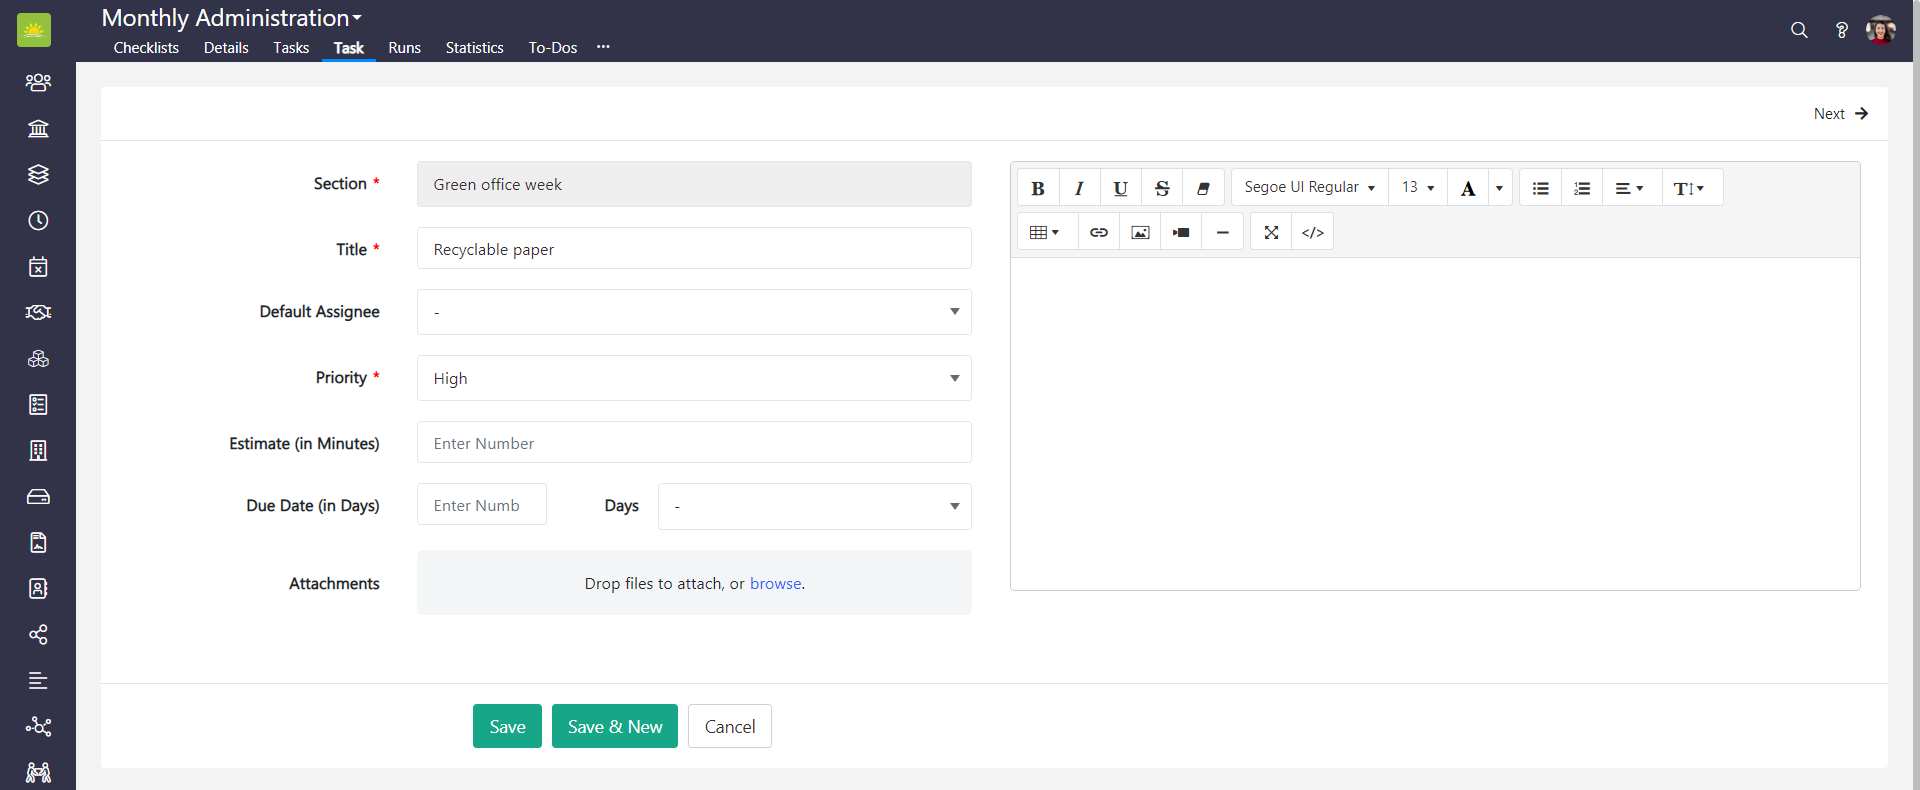
Task: Toggle strikethrough formatting
Action: (x=1161, y=188)
